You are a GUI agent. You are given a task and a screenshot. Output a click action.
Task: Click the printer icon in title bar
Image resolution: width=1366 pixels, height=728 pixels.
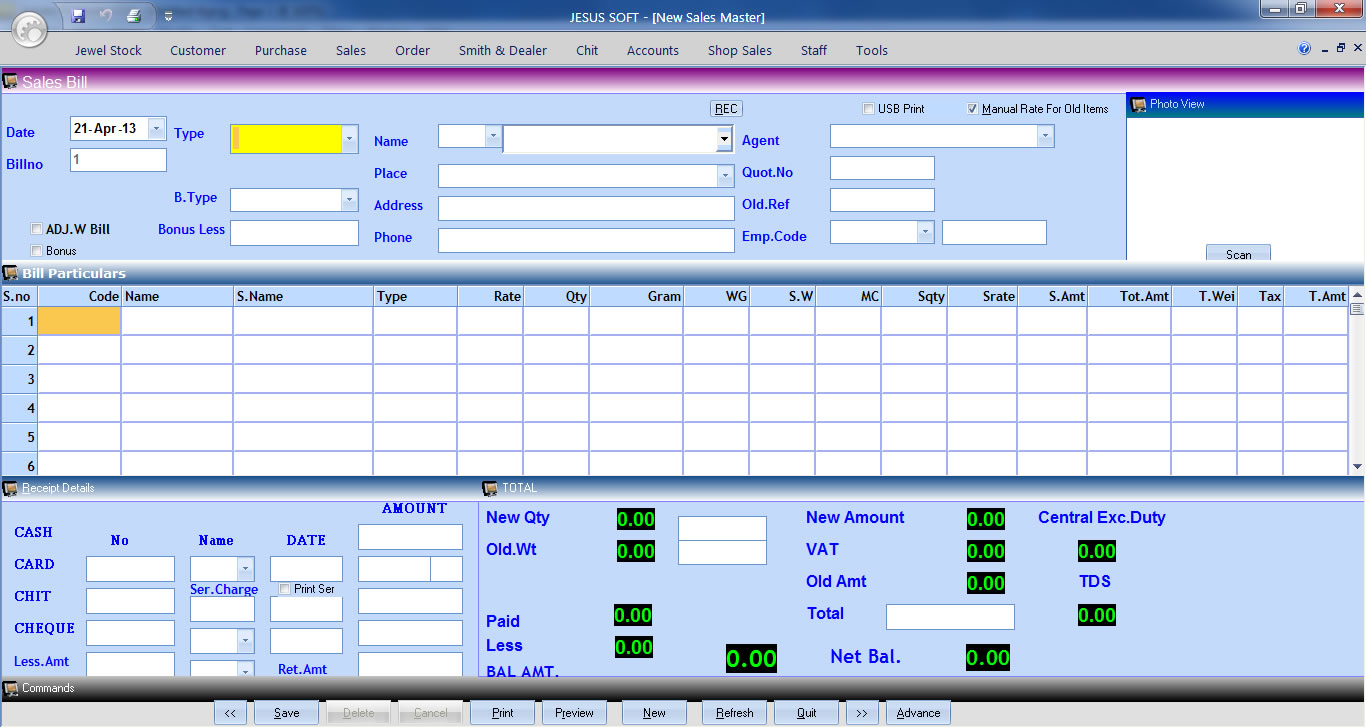click(133, 16)
